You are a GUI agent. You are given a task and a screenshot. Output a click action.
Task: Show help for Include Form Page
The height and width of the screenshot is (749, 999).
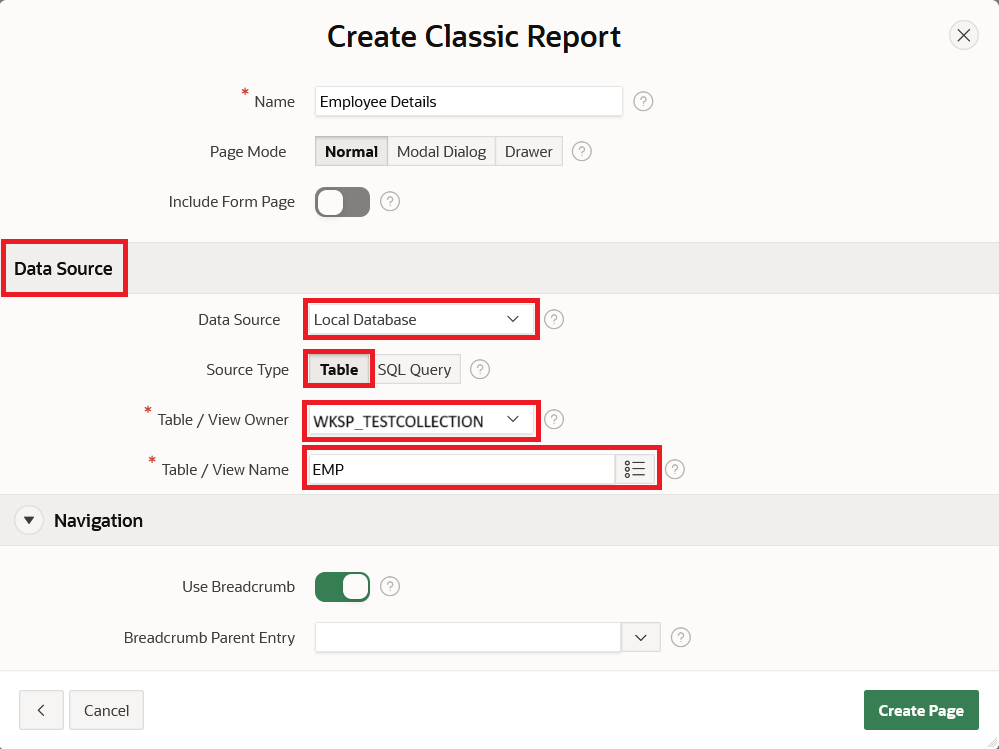(x=390, y=201)
